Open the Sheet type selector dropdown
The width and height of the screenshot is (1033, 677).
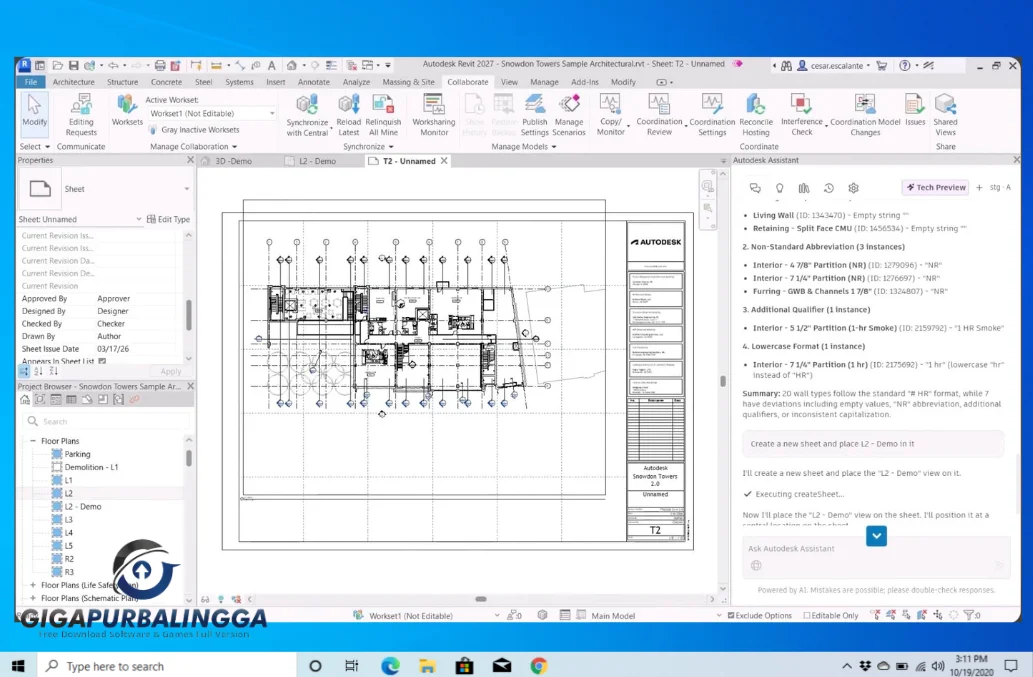click(186, 189)
